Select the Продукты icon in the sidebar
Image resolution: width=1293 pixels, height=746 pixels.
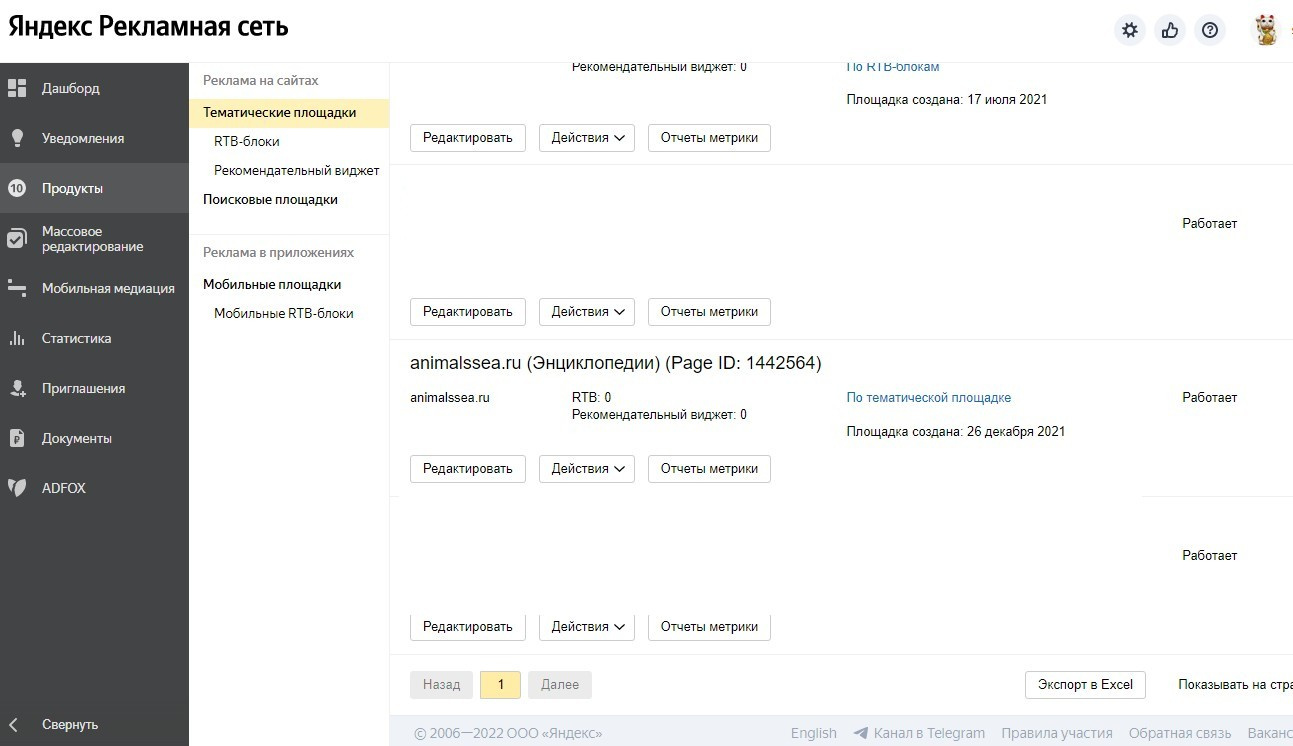click(17, 188)
